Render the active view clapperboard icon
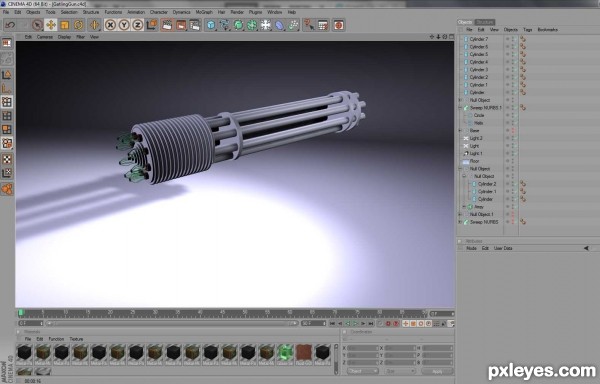This screenshot has height=384, width=600. click(167, 25)
